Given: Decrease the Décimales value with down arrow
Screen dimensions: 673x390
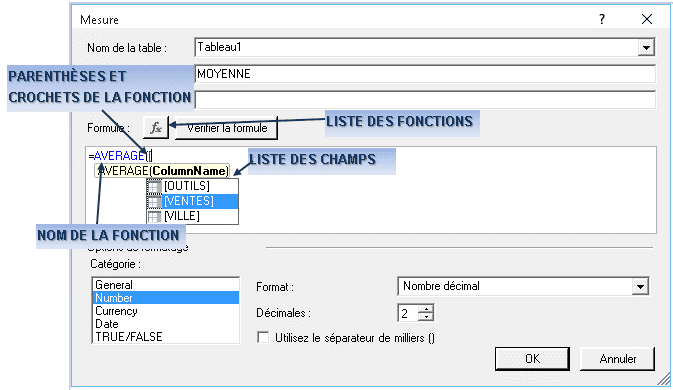Looking at the screenshot, I should pyautogui.click(x=426, y=317).
